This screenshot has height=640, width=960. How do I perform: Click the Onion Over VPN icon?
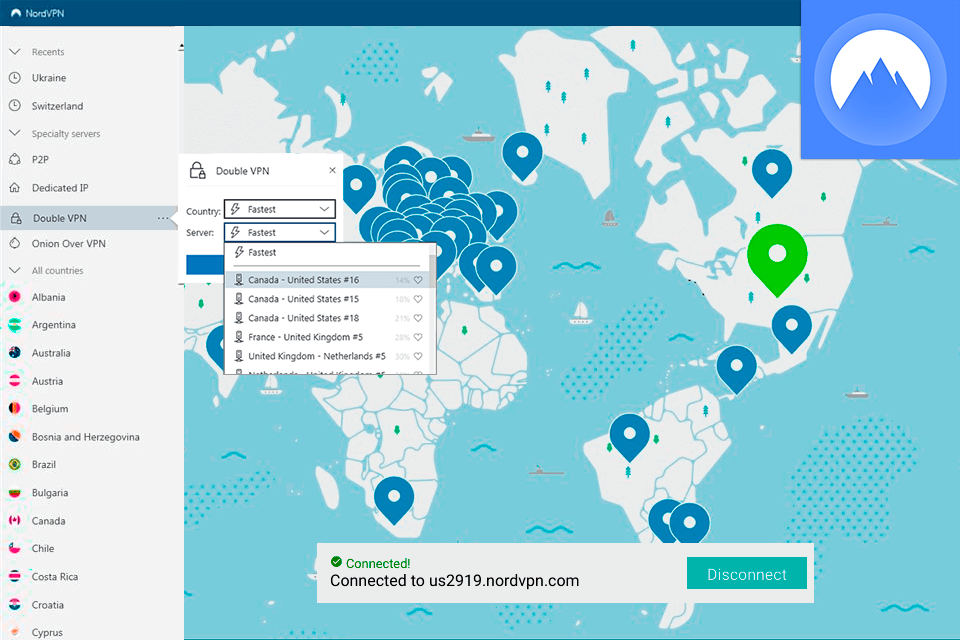click(15, 243)
